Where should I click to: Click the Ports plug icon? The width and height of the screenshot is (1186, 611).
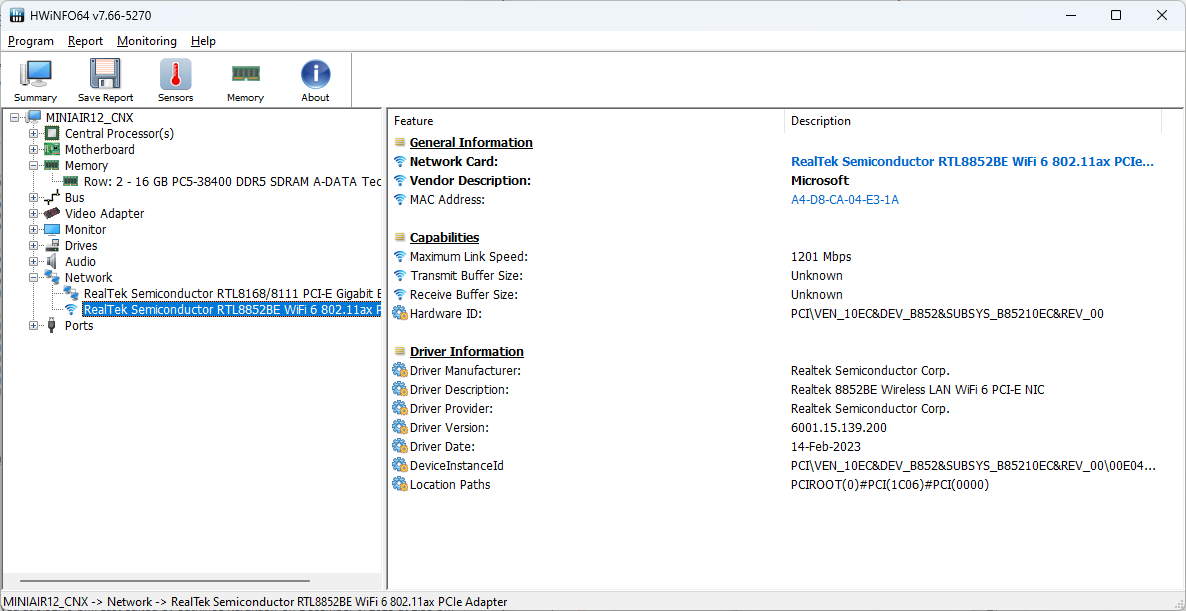(52, 325)
